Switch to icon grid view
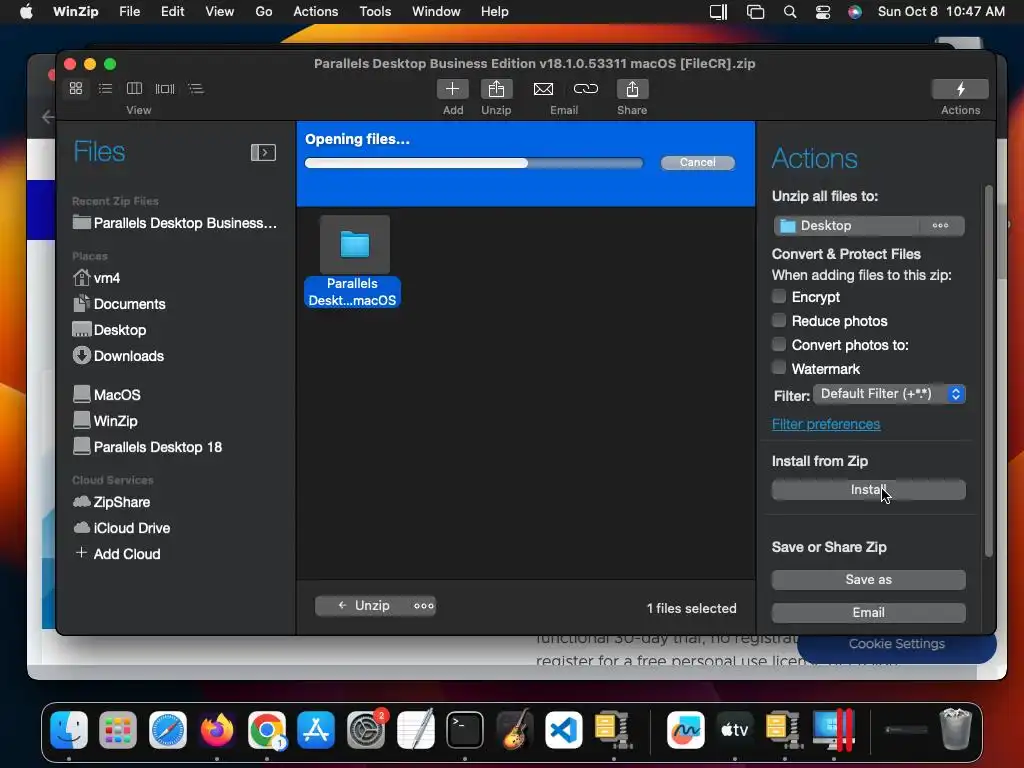 (x=76, y=88)
